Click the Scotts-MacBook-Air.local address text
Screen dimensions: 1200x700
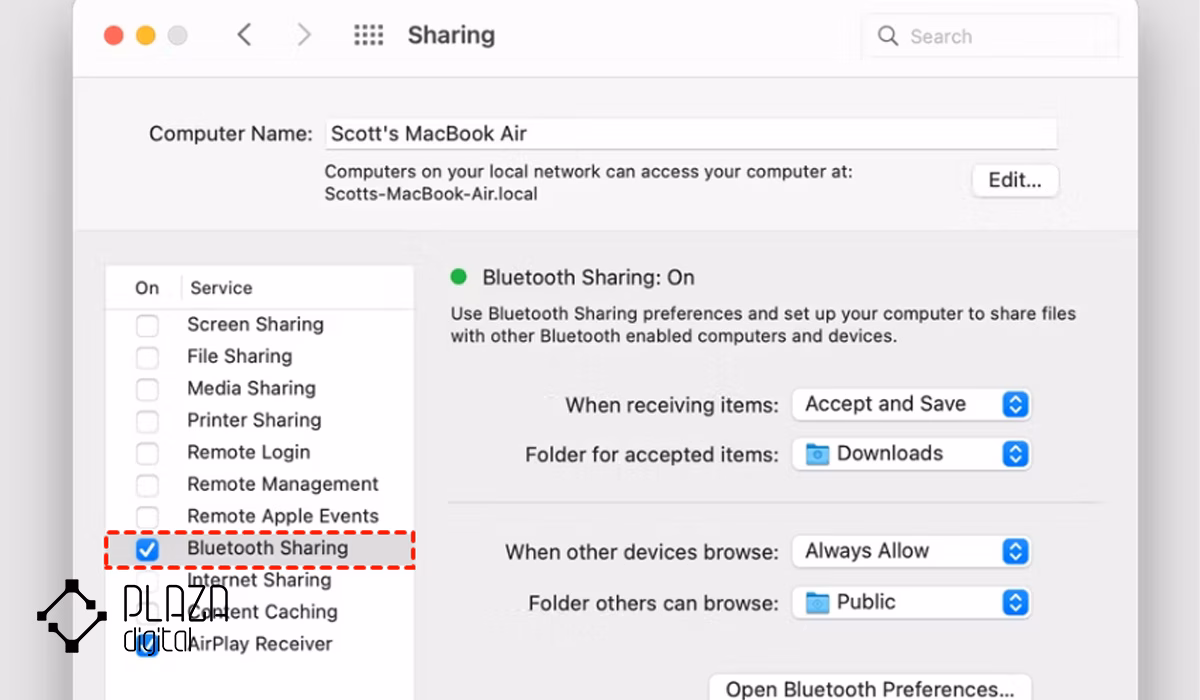pos(431,194)
